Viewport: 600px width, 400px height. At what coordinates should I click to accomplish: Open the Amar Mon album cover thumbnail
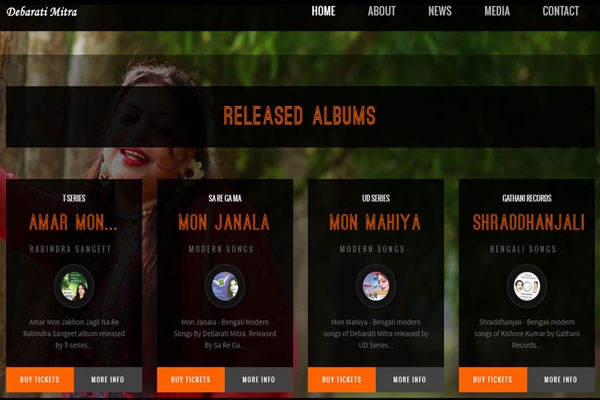[x=74, y=286]
